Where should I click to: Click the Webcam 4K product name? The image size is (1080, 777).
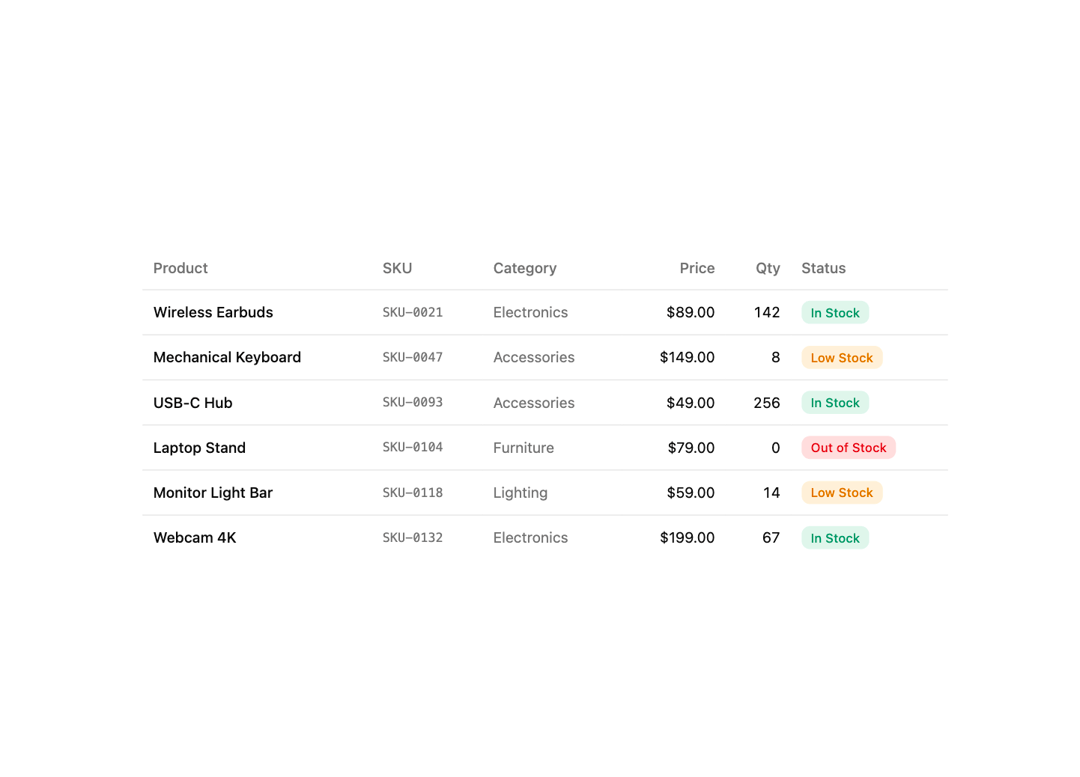click(x=195, y=538)
